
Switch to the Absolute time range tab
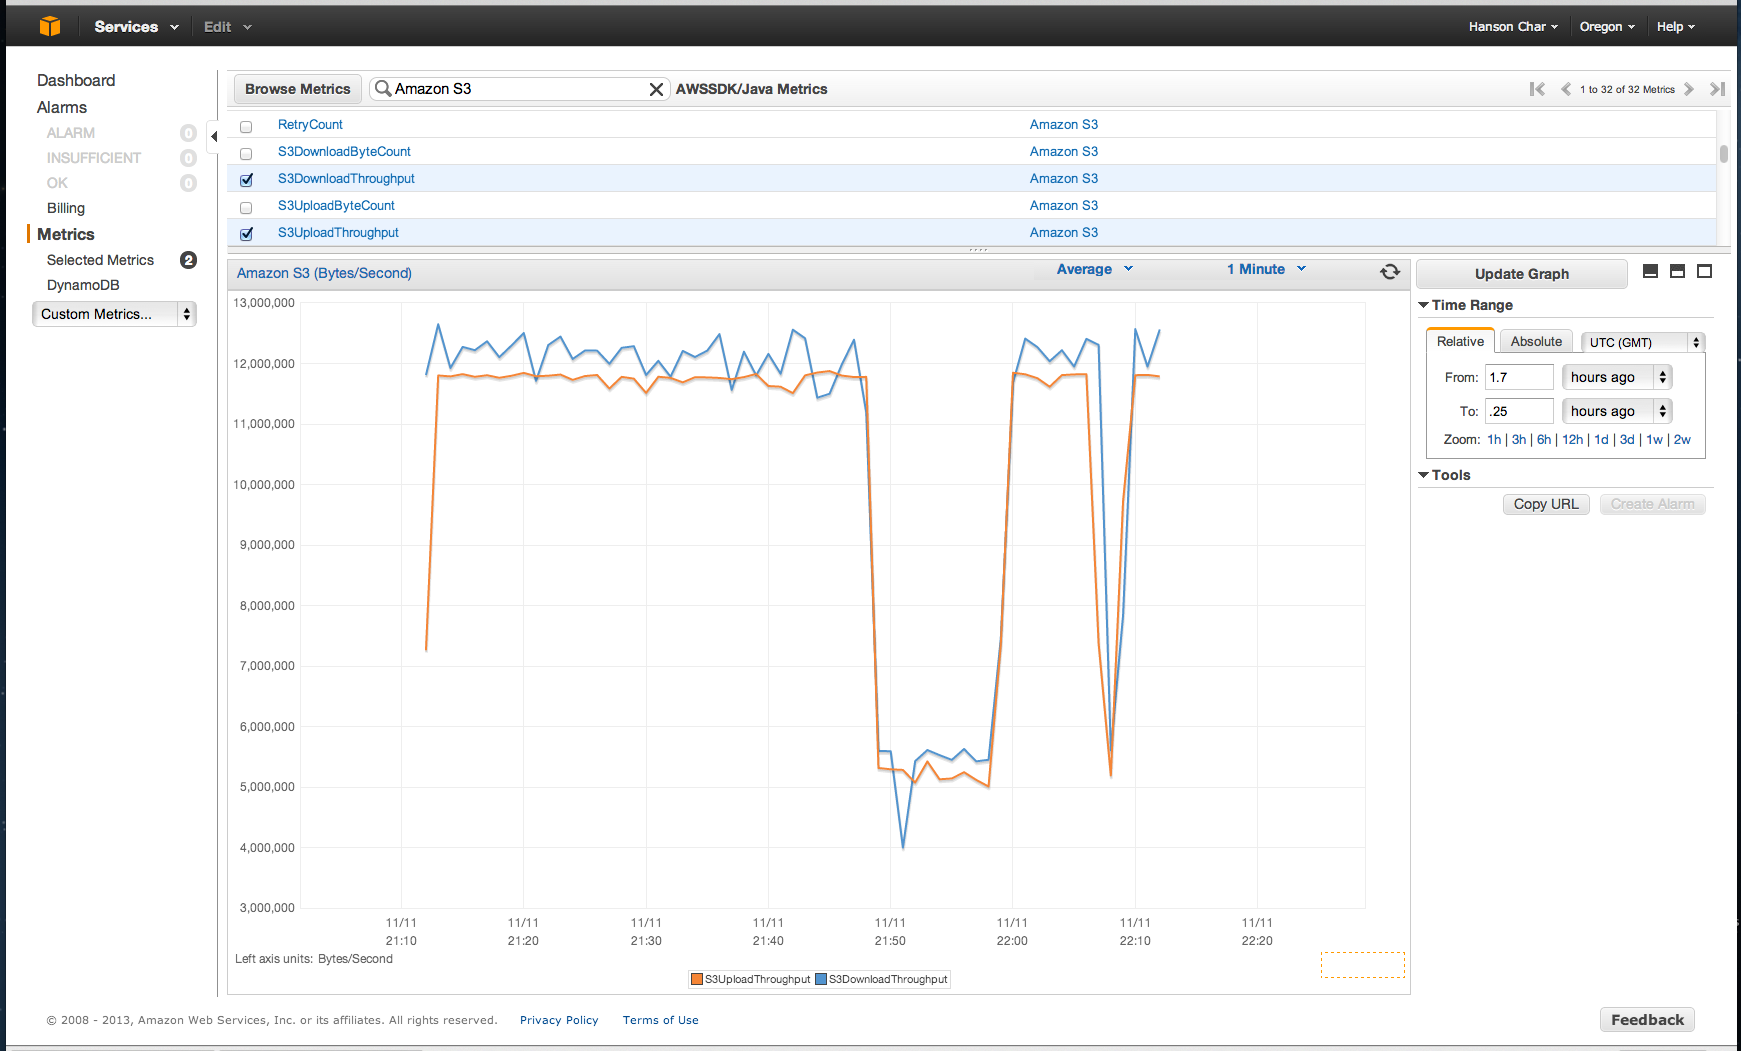pyautogui.click(x=1536, y=341)
